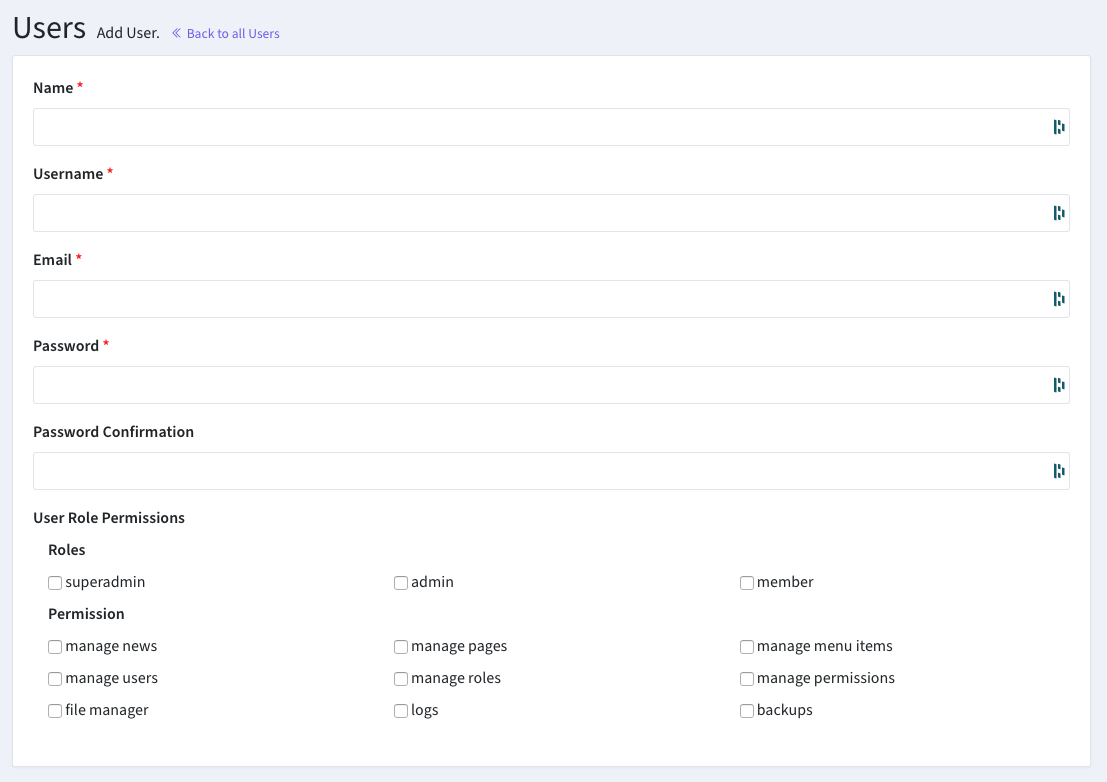This screenshot has width=1107, height=782.
Task: Enable the manage roles permission
Action: 401,679
